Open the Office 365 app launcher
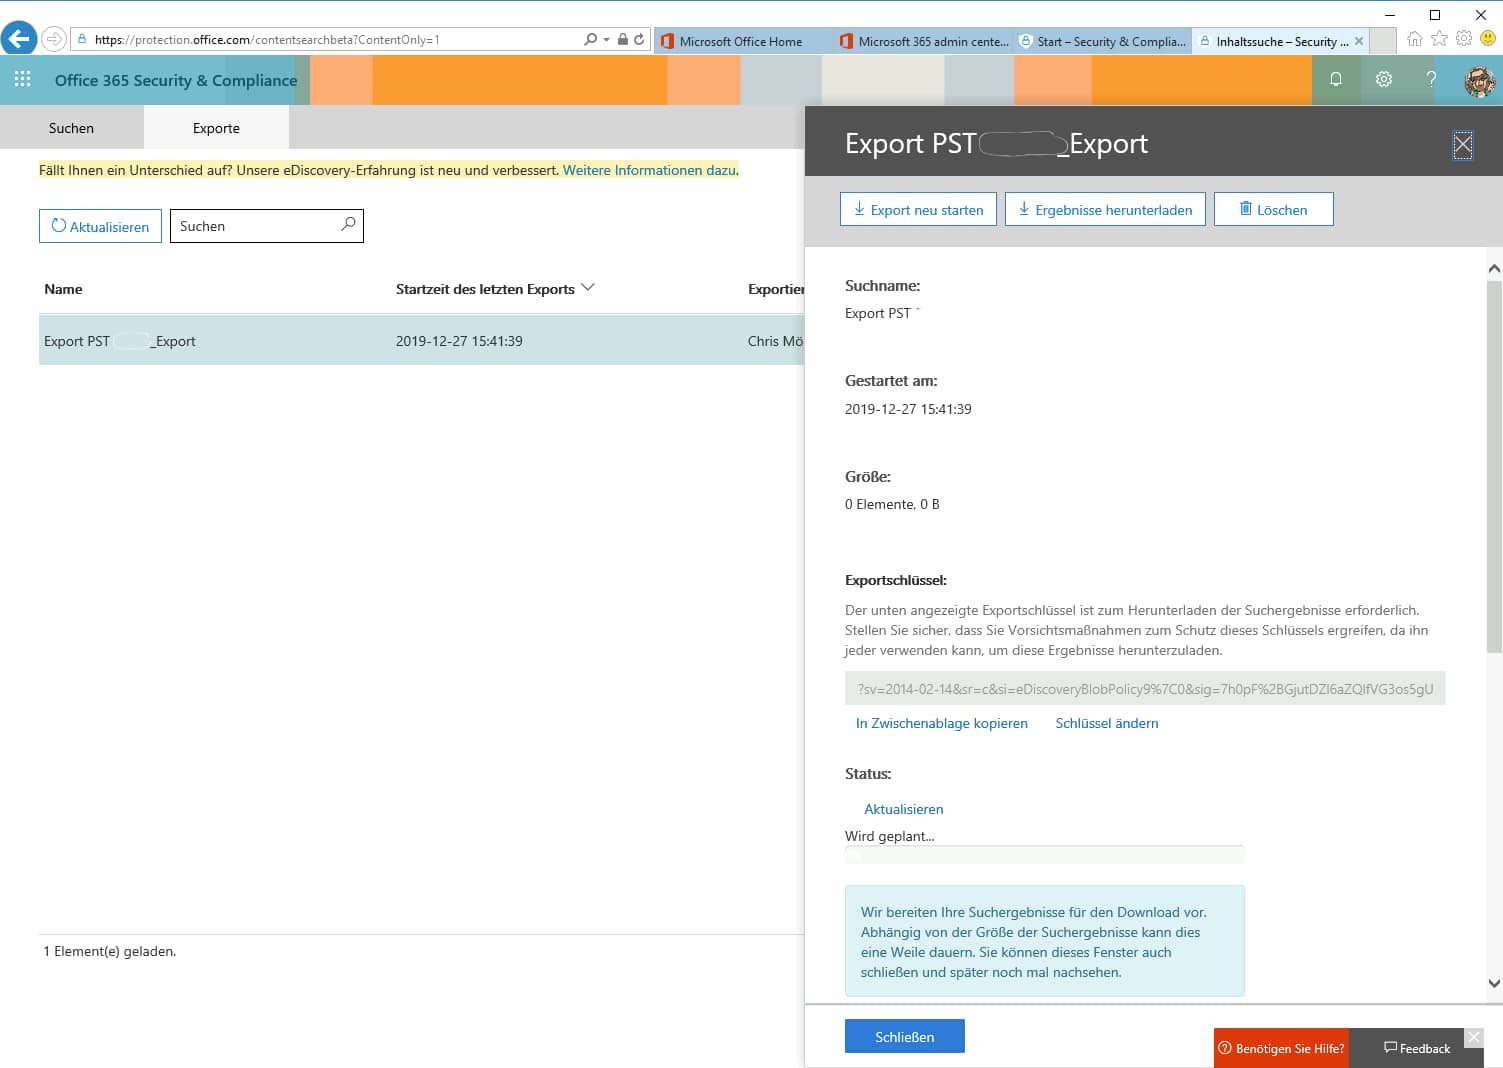Image resolution: width=1503 pixels, height=1068 pixels. coord(22,79)
